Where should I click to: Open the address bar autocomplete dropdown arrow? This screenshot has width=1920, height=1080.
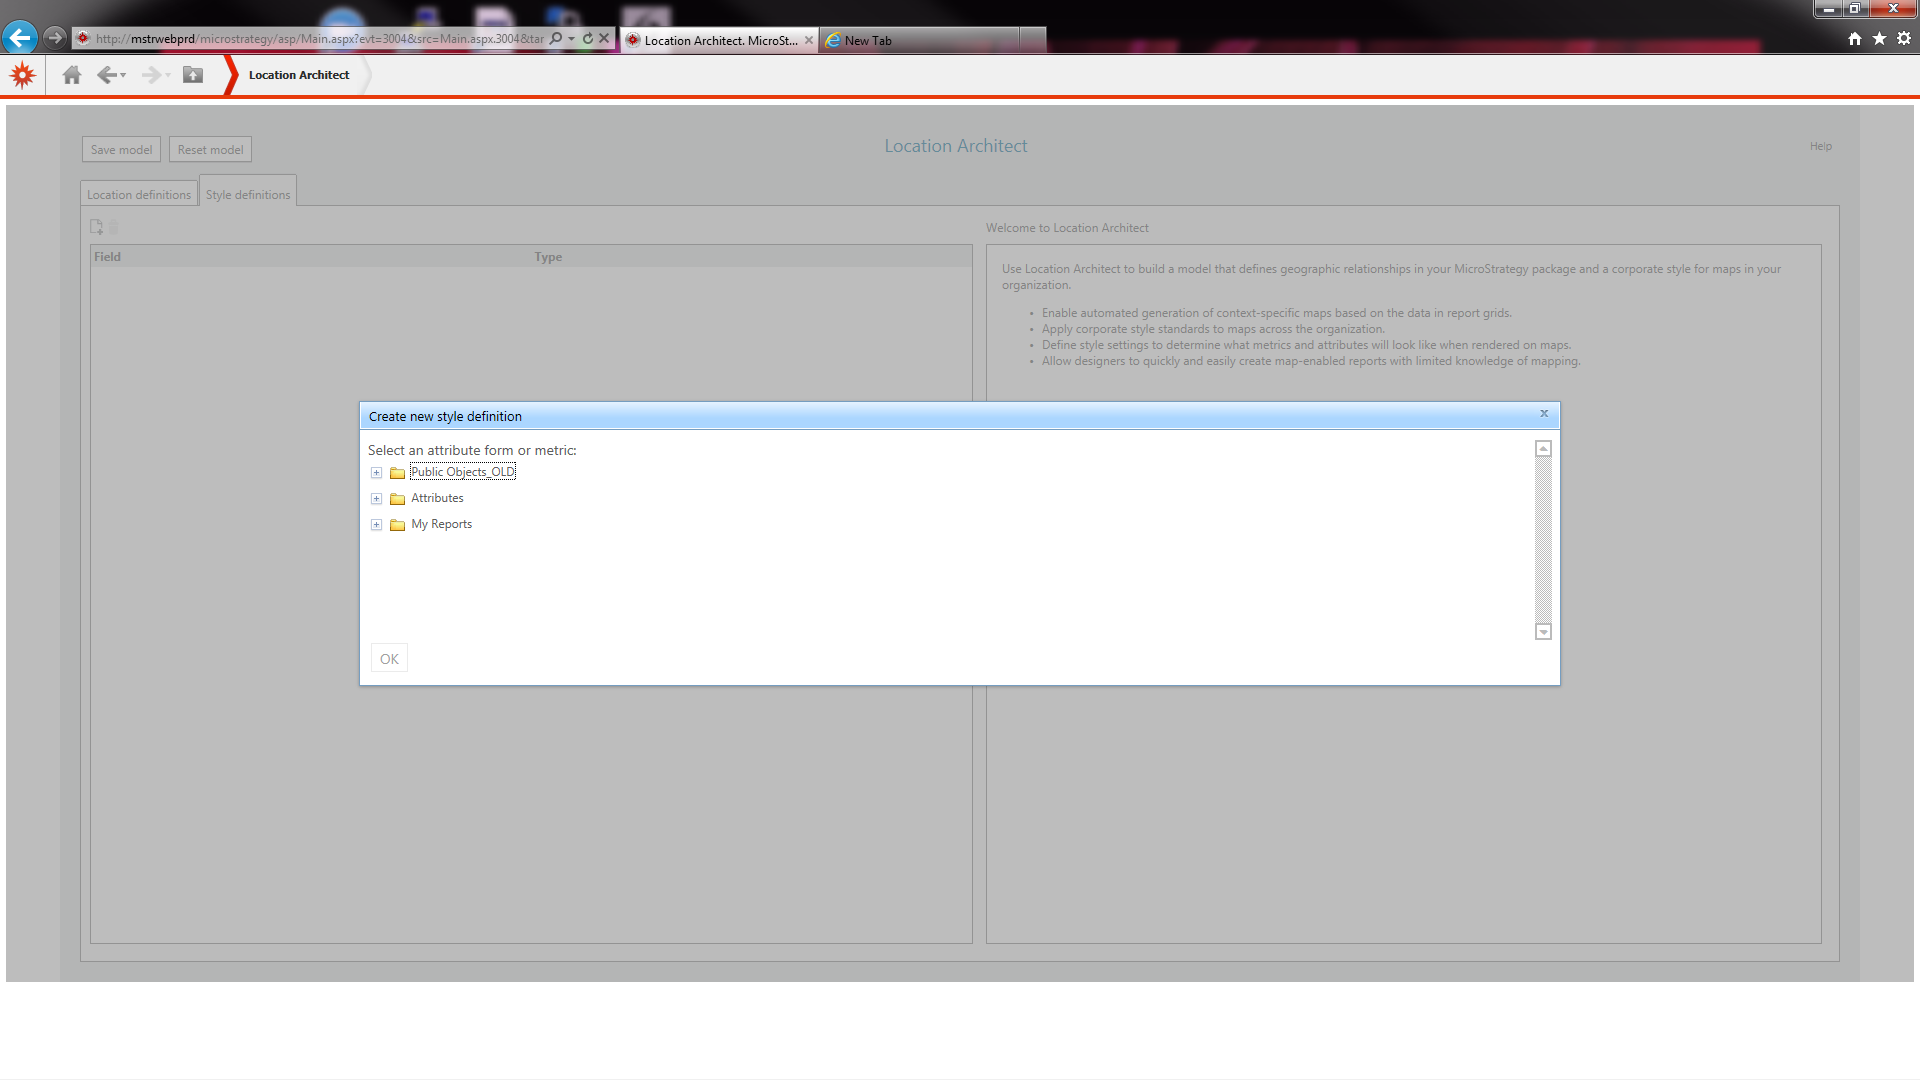[571, 39]
